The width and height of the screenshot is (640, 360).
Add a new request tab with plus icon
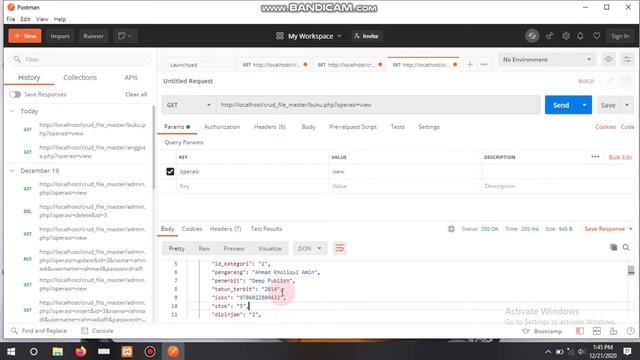pyautogui.click(x=470, y=64)
